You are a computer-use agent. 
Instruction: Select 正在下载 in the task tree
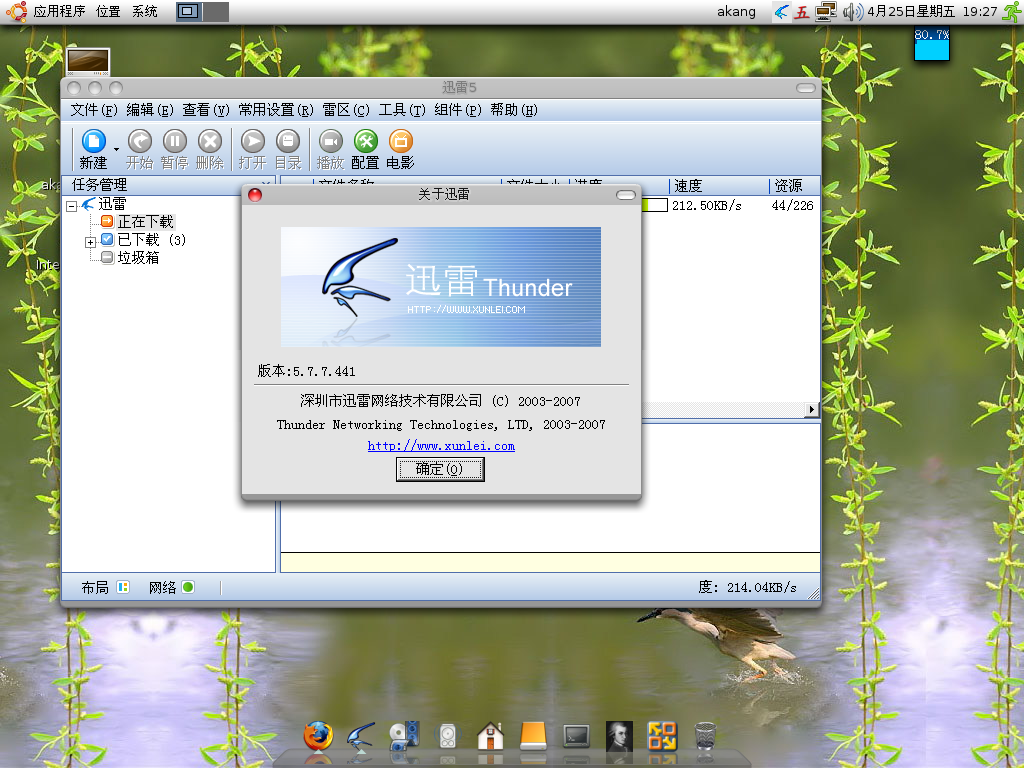[146, 222]
